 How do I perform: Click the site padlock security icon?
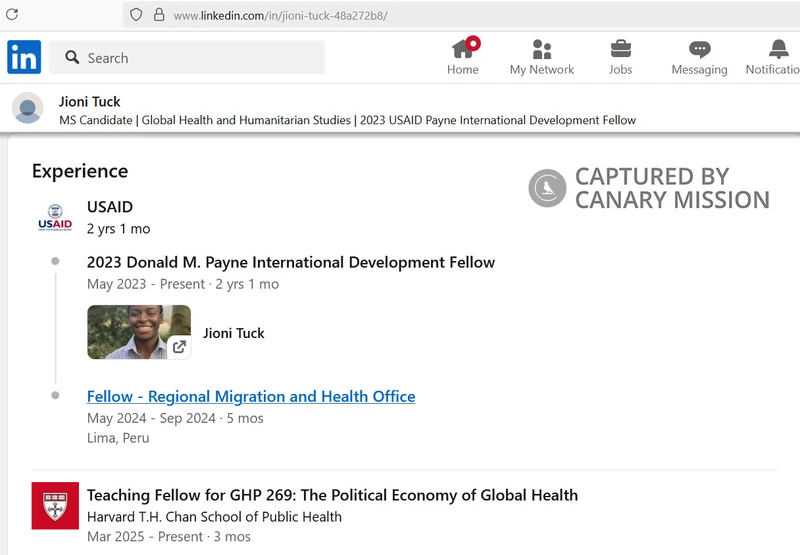coord(158,15)
